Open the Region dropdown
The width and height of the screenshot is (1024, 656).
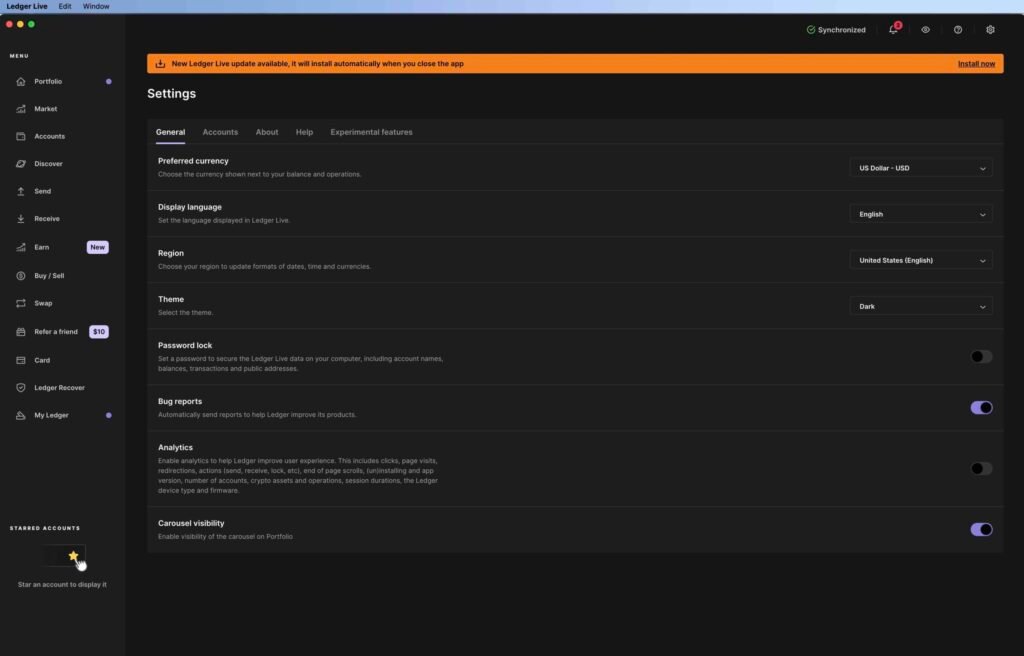tap(921, 260)
